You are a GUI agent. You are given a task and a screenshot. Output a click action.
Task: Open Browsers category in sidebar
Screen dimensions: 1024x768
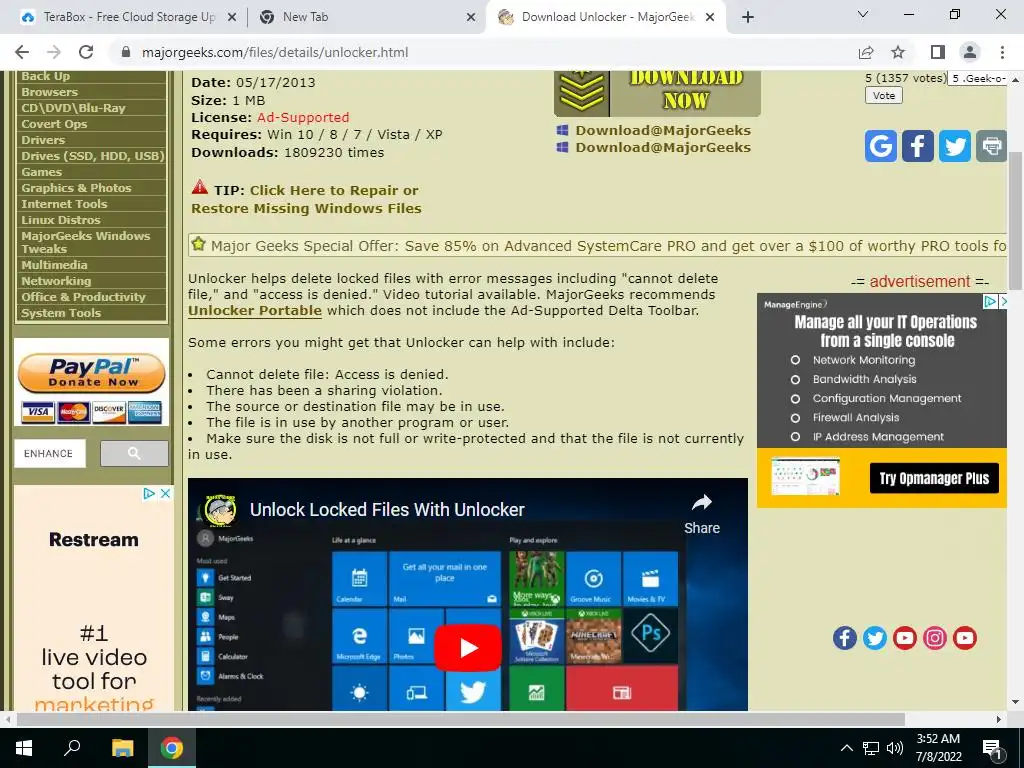tap(50, 92)
